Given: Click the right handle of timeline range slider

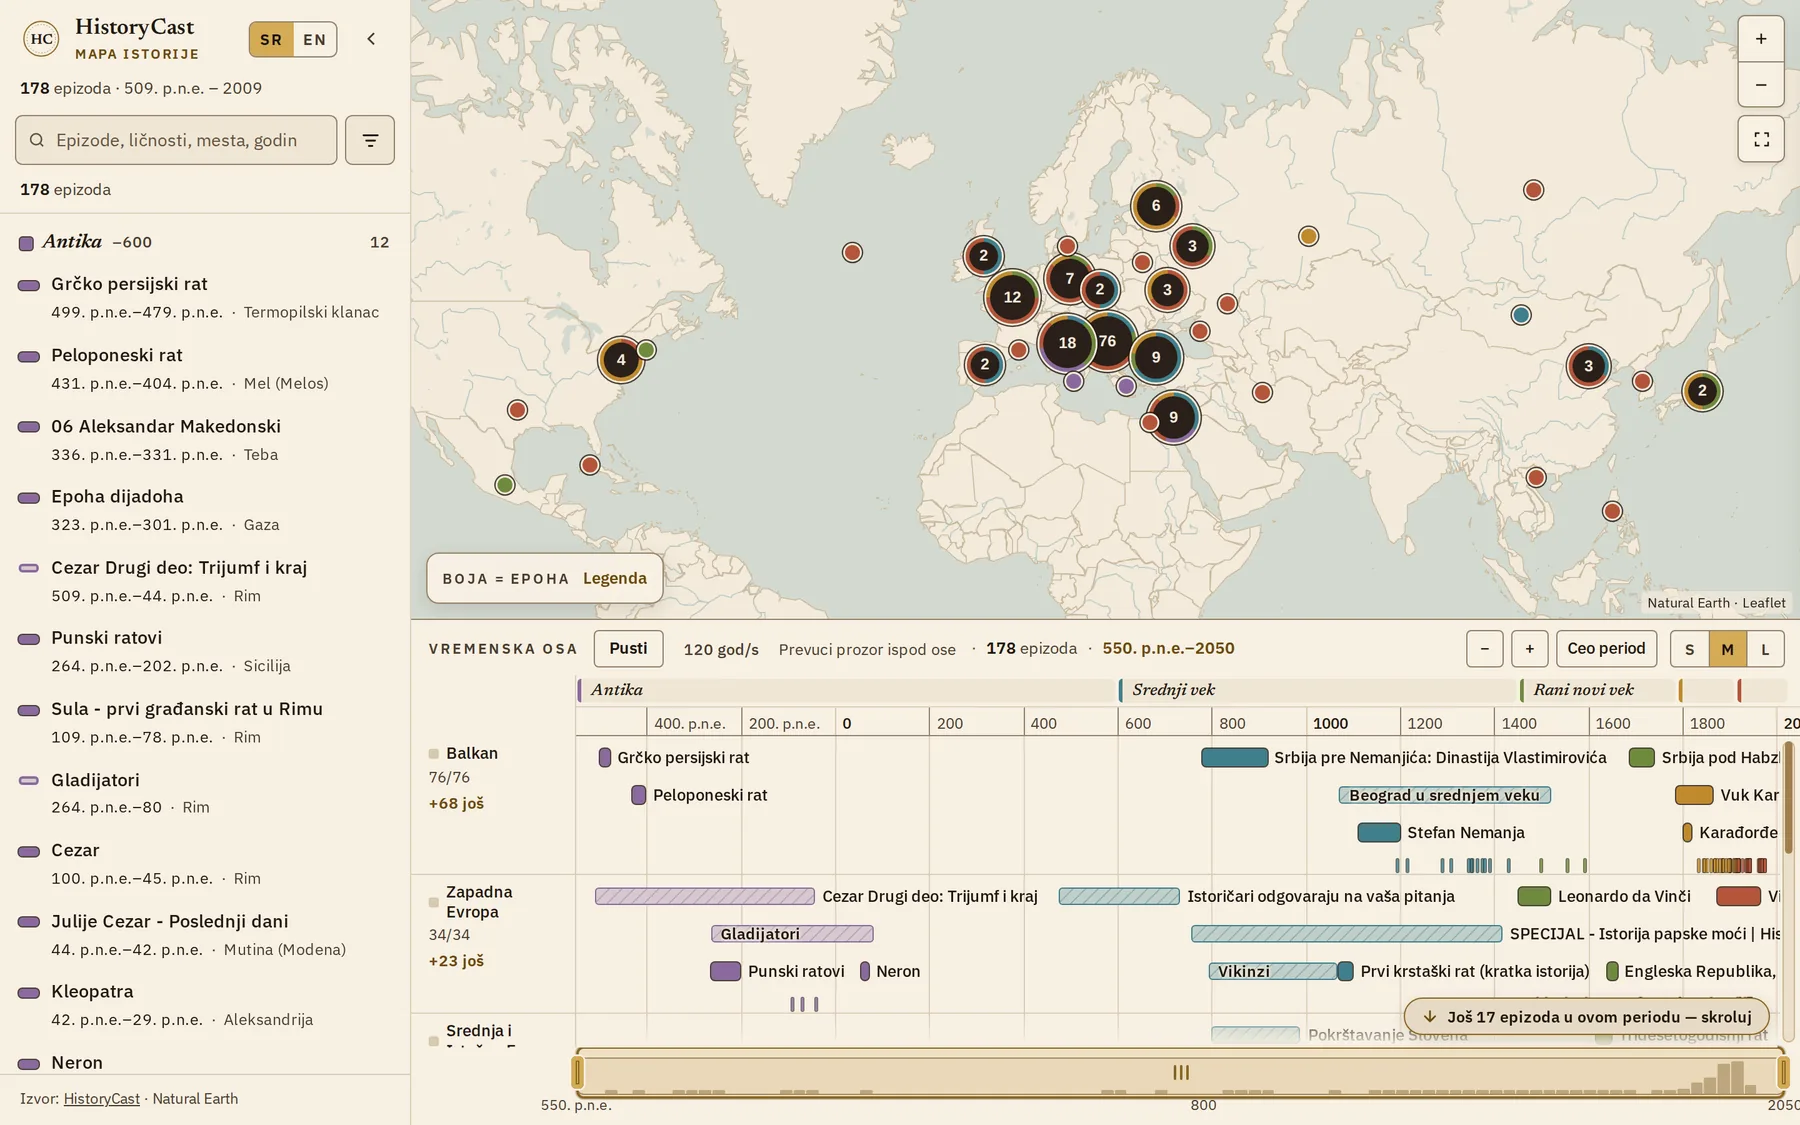Looking at the screenshot, I should click(x=1783, y=1073).
